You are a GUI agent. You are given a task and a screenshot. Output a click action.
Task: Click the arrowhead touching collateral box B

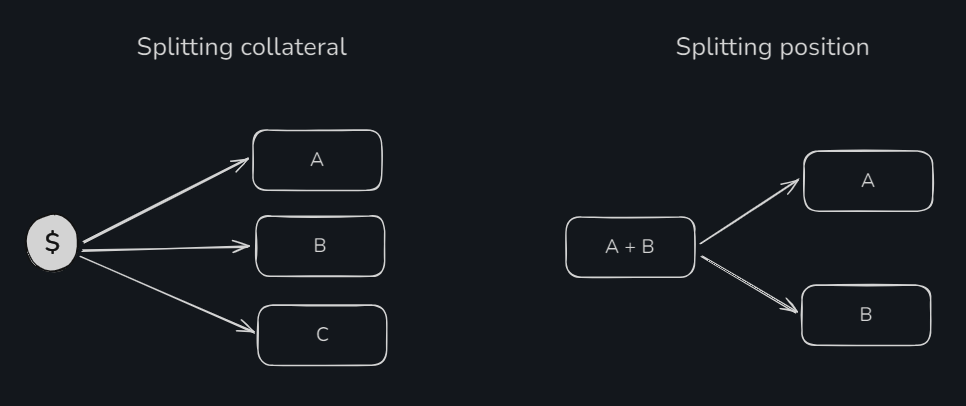coord(245,246)
